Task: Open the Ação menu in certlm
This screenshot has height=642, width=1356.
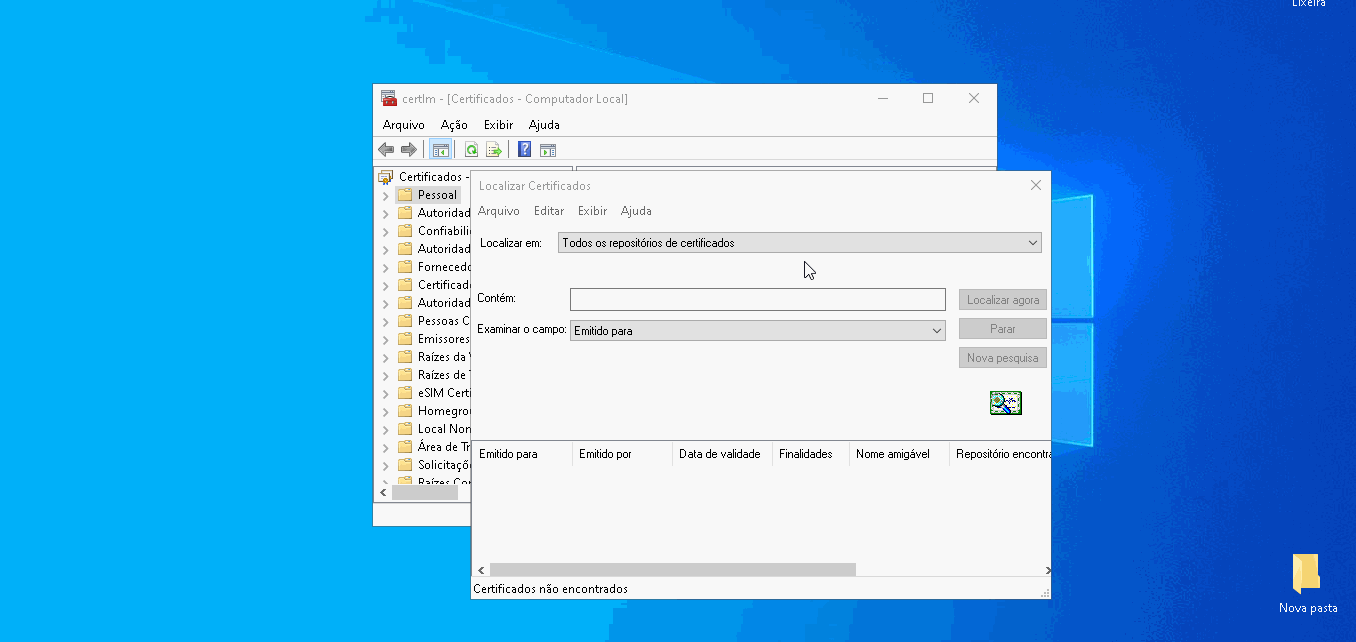Action: pyautogui.click(x=454, y=125)
